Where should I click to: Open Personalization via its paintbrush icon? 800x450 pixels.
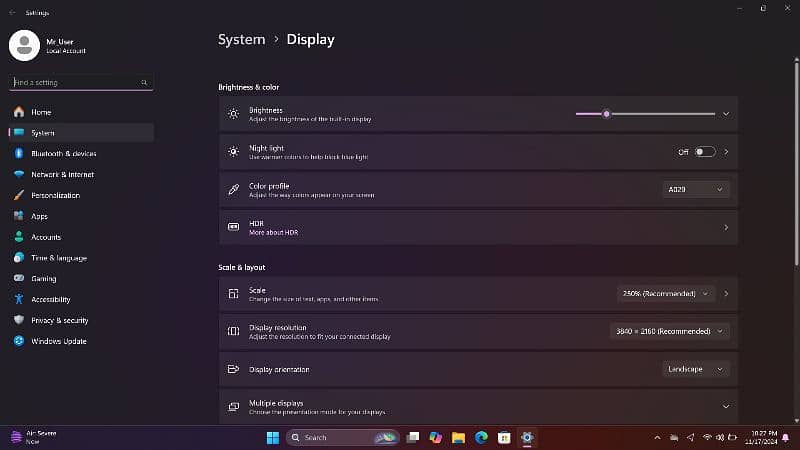[x=19, y=195]
